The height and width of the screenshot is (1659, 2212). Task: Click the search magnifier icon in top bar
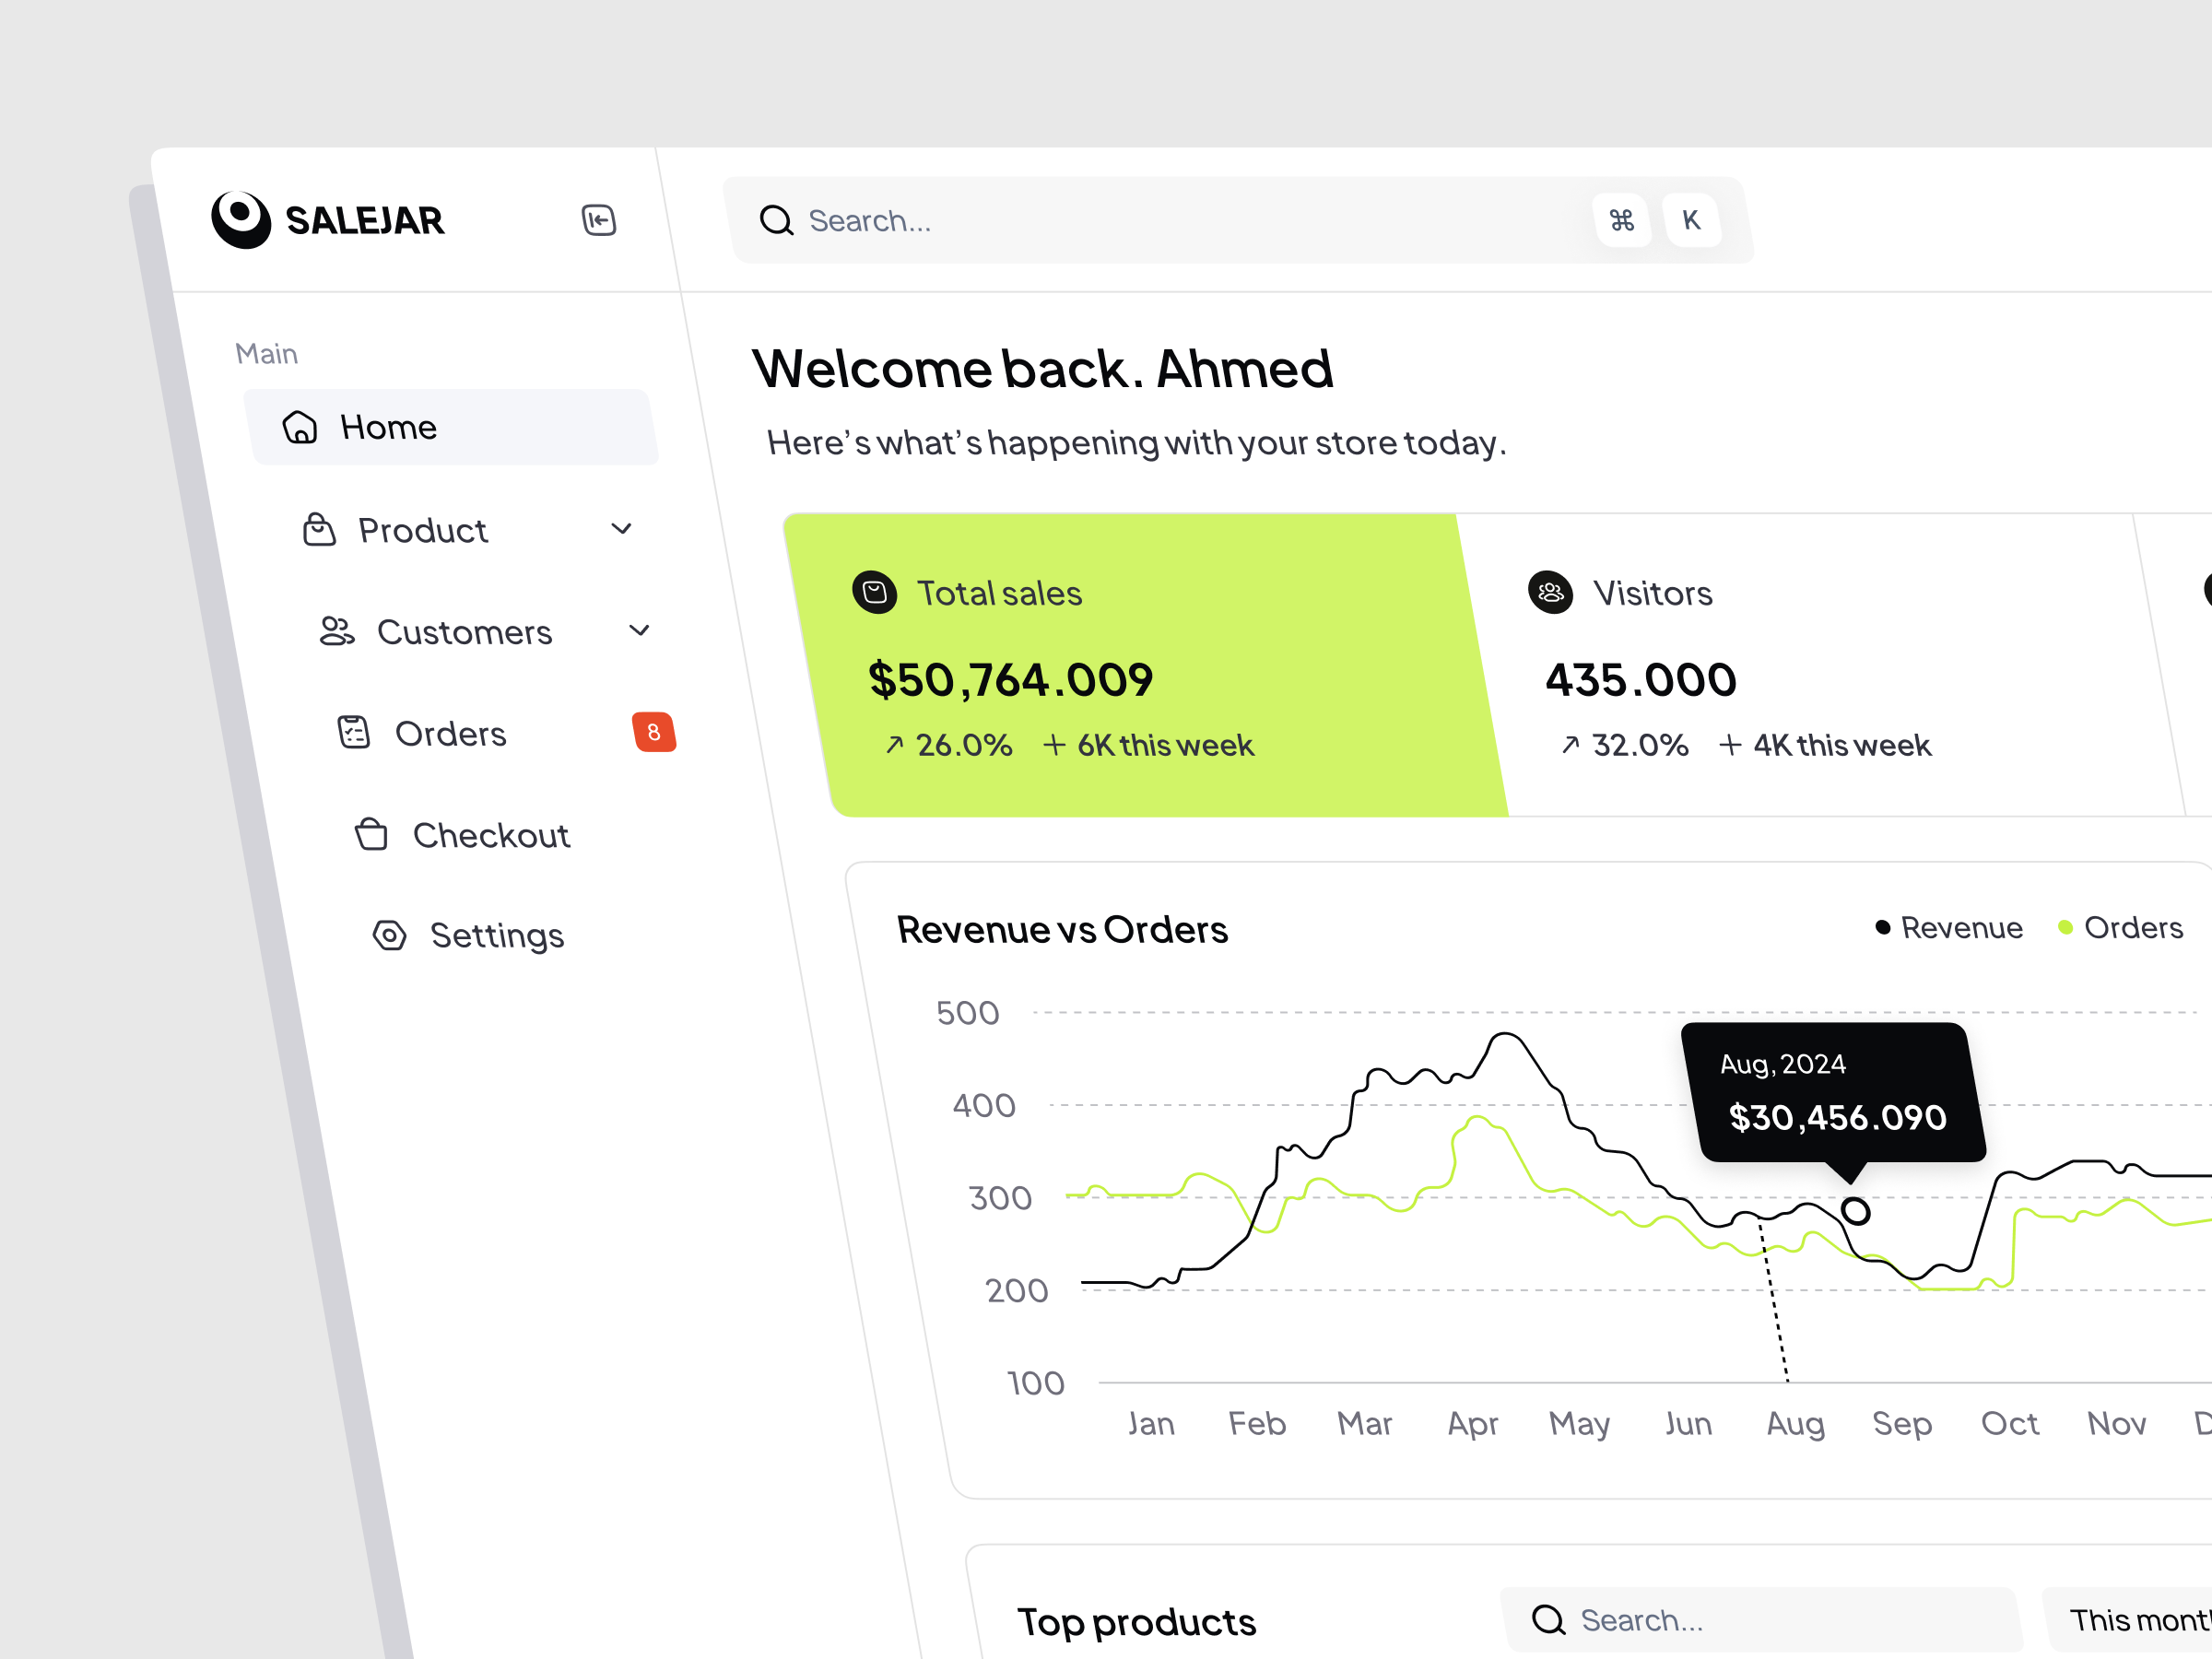pos(776,220)
